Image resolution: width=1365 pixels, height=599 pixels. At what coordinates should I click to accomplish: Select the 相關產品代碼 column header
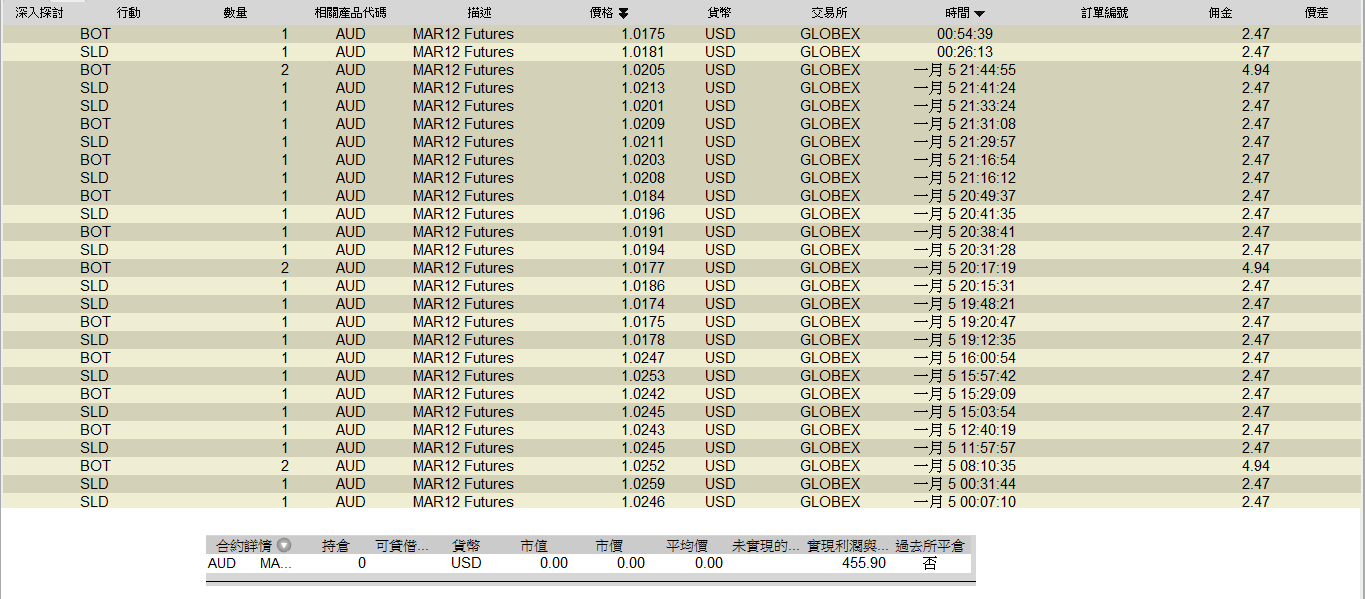(350, 13)
